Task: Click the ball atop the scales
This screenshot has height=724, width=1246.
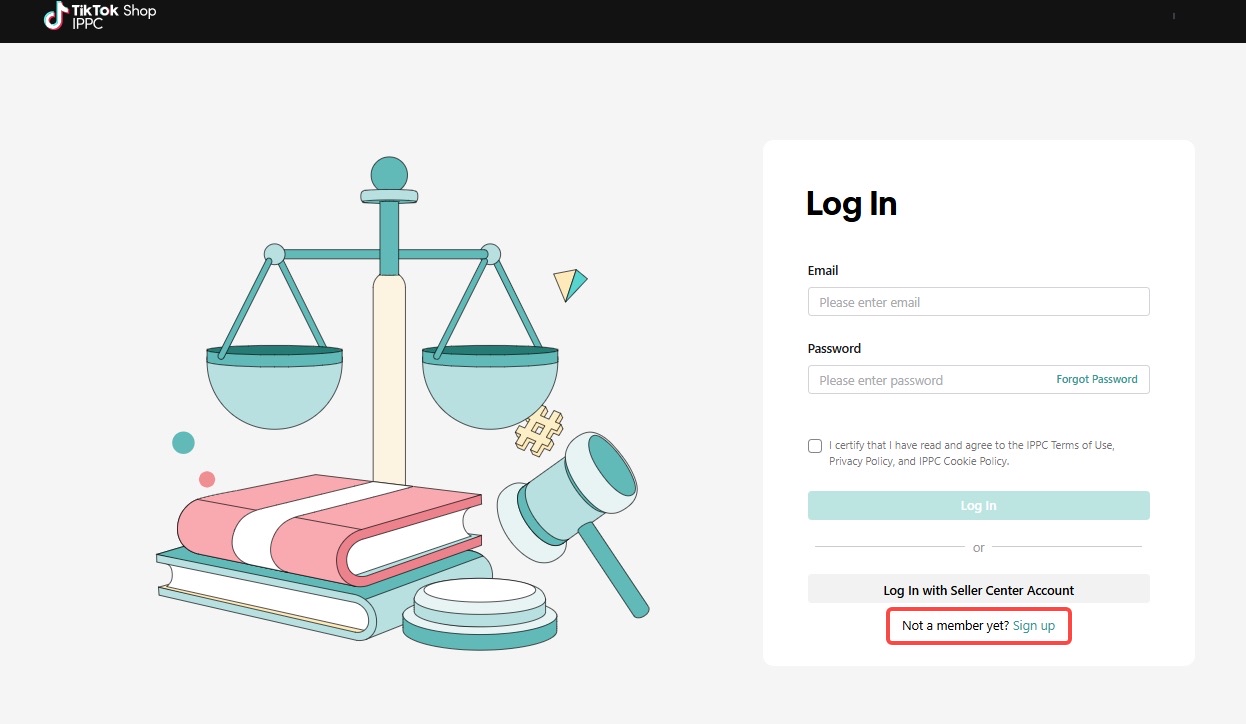Action: pos(389,173)
